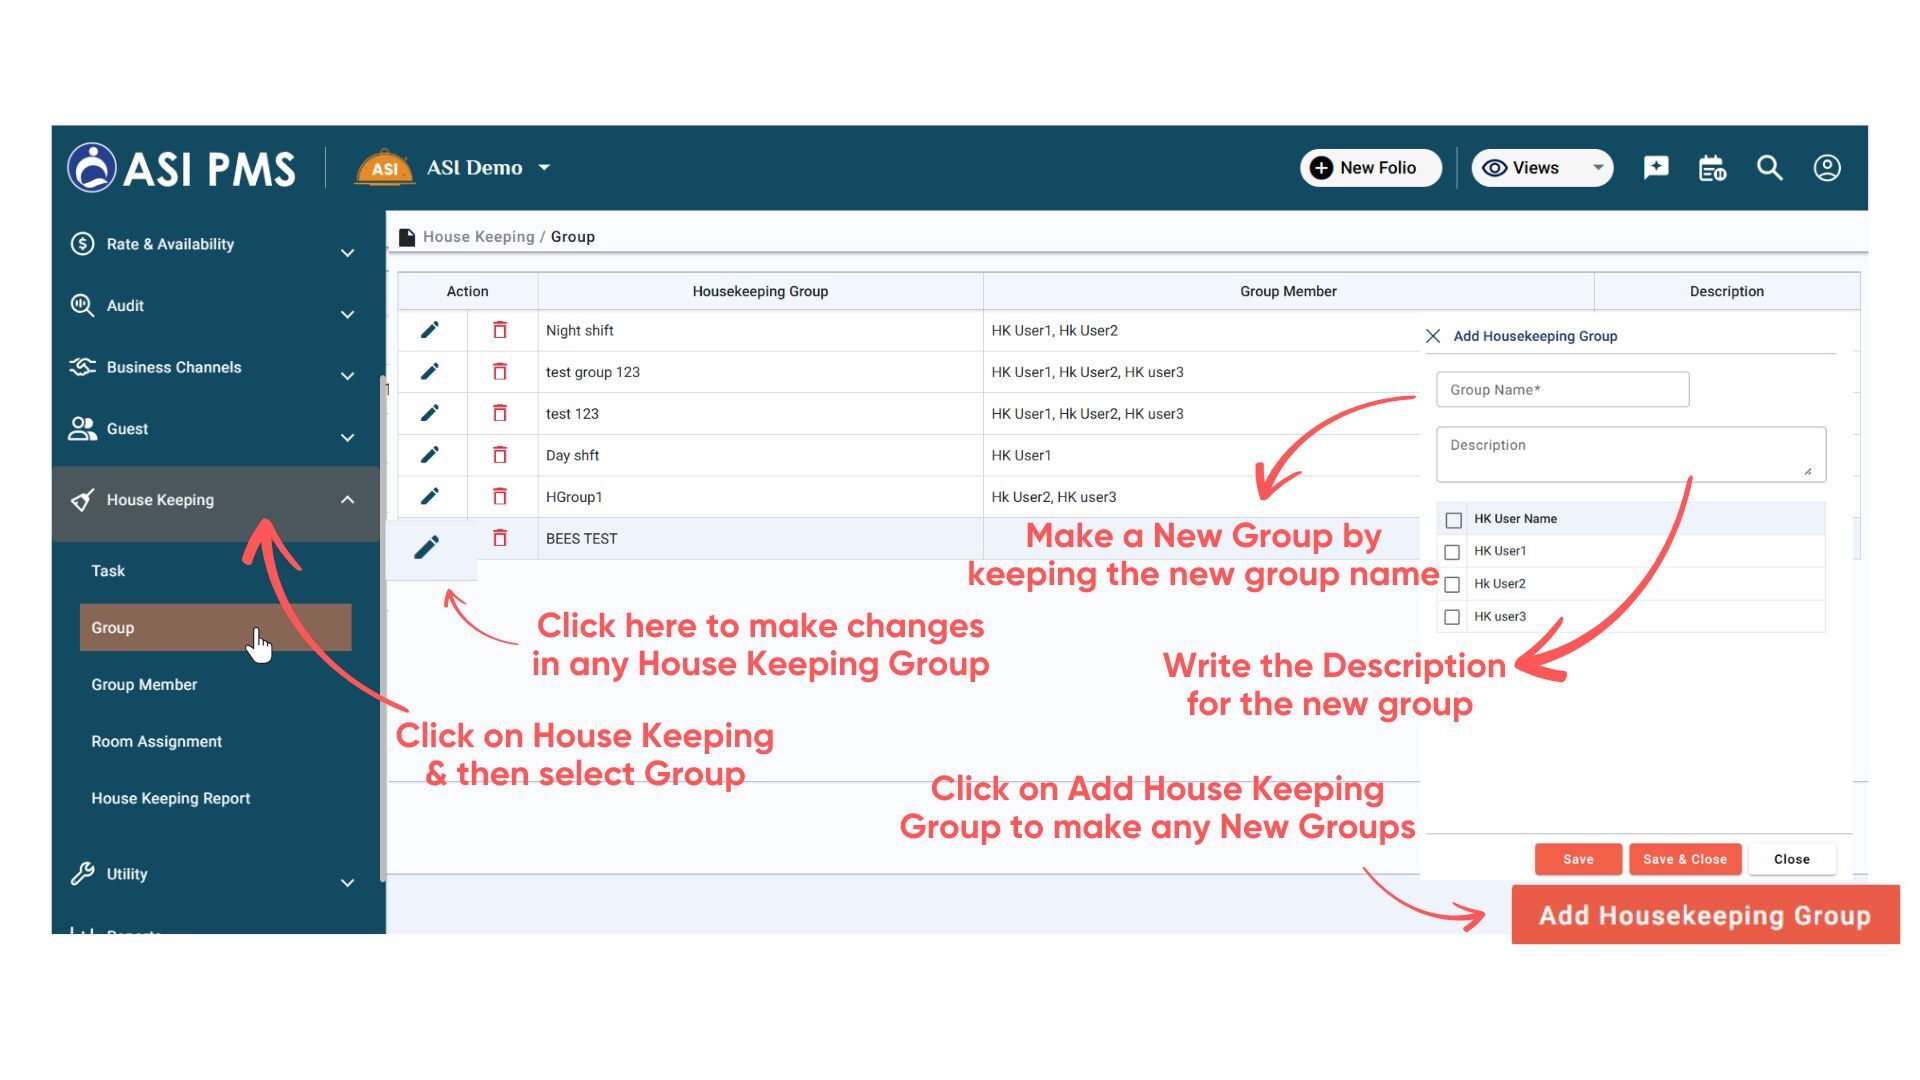Image resolution: width=1920 pixels, height=1080 pixels.
Task: Delete the test group 123 row
Action: pos(500,372)
